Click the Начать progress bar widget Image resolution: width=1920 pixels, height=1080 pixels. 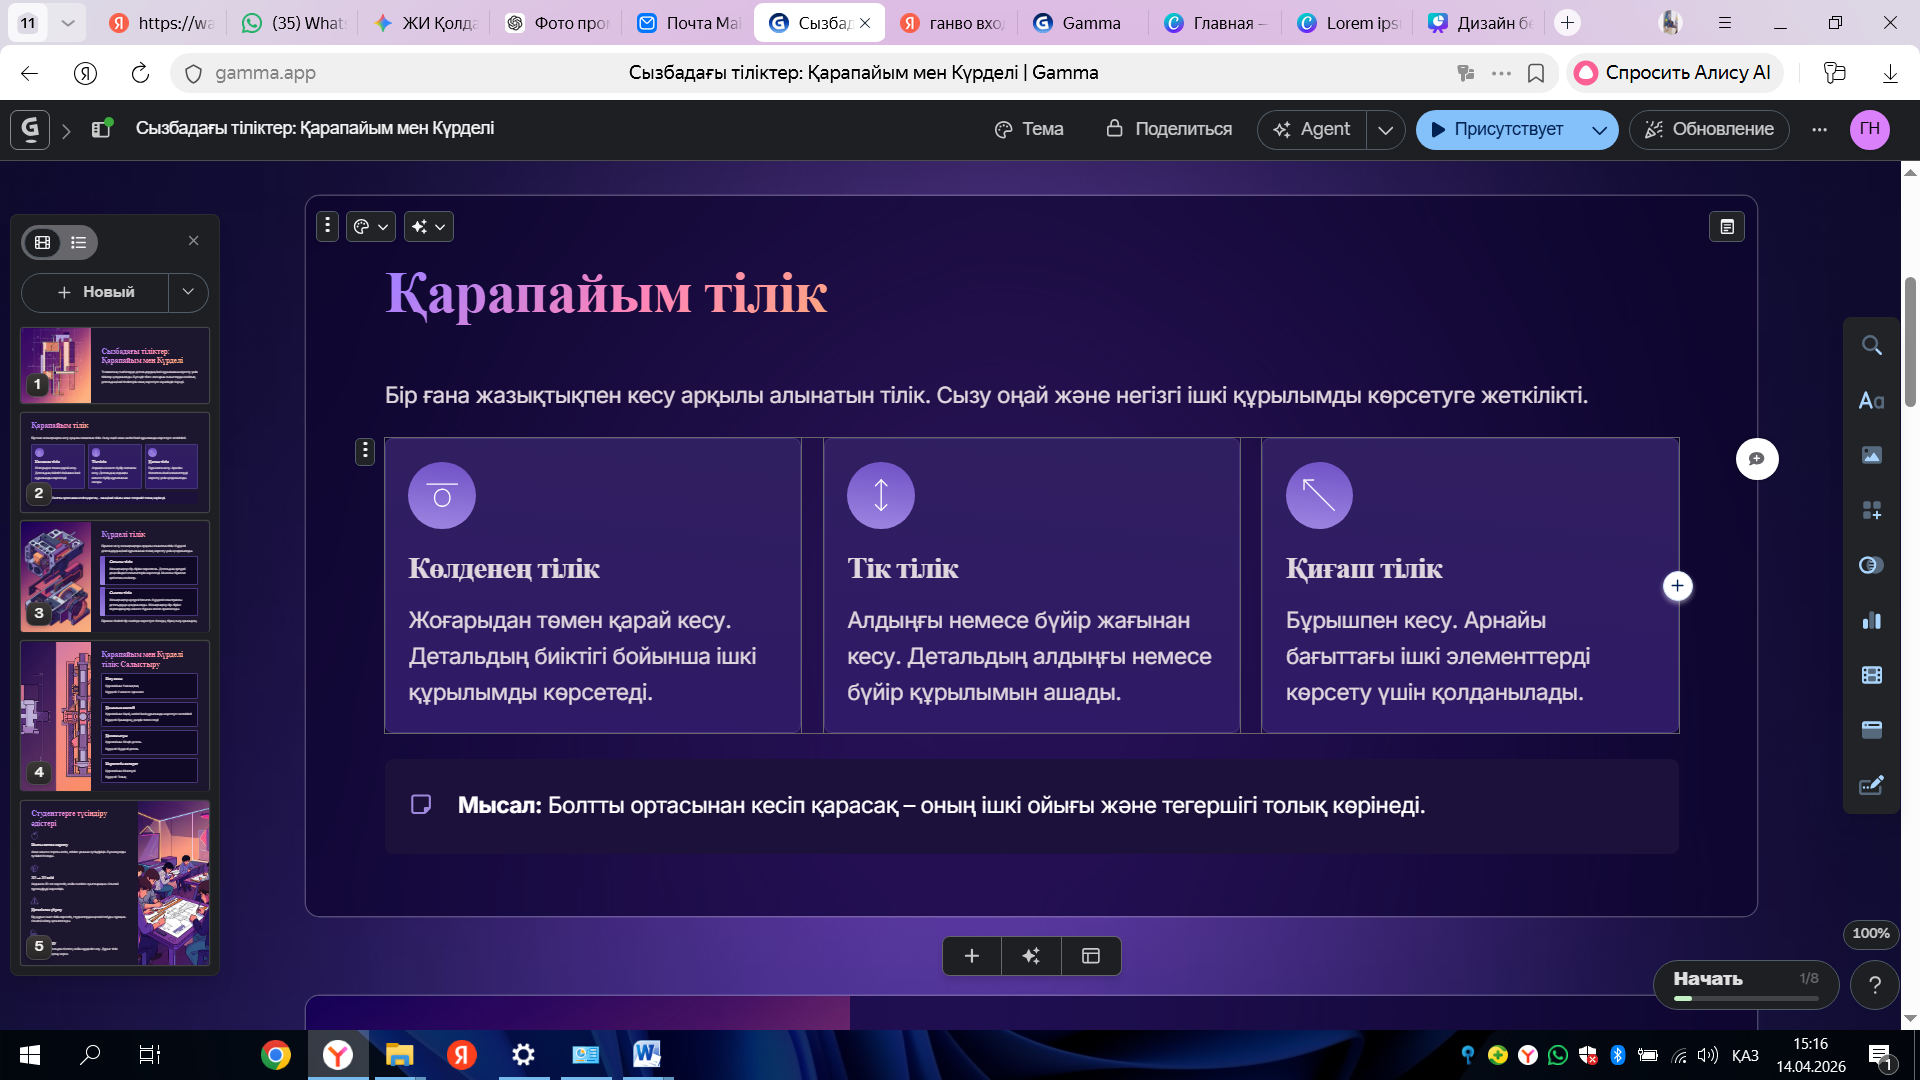coord(1745,985)
